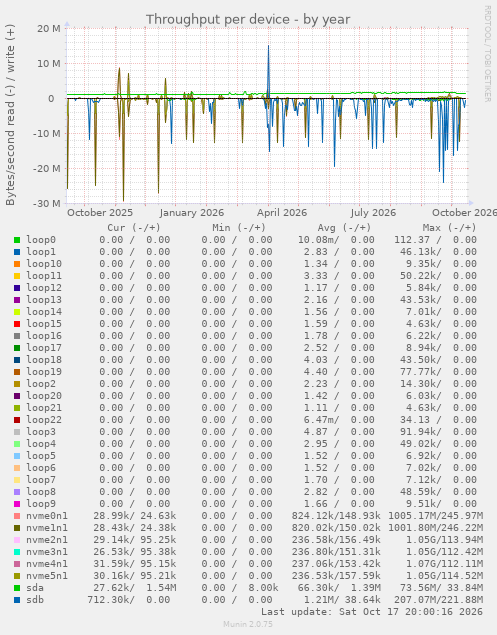Screen dimensions: 497x635
Task: Click the 'loop20' legend label
Action: coord(44,396)
